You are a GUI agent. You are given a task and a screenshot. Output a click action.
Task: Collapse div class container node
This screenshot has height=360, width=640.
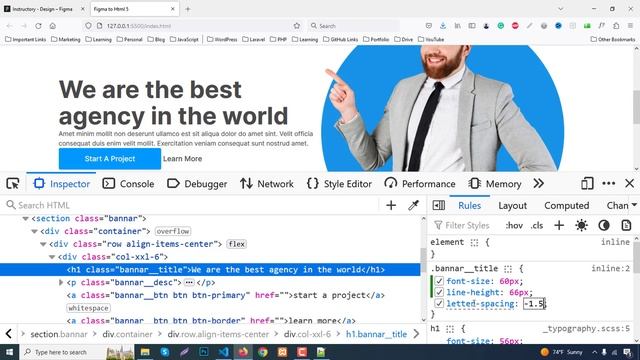tap(34, 231)
